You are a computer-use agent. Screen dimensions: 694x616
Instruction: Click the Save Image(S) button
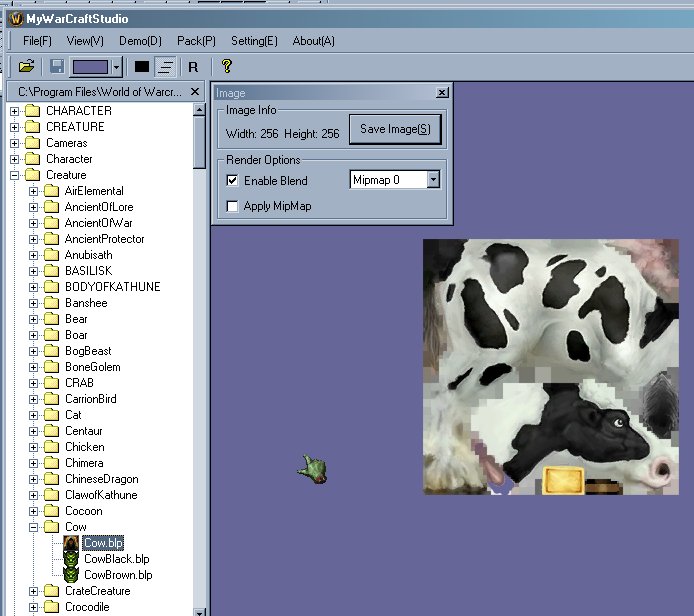pos(395,129)
